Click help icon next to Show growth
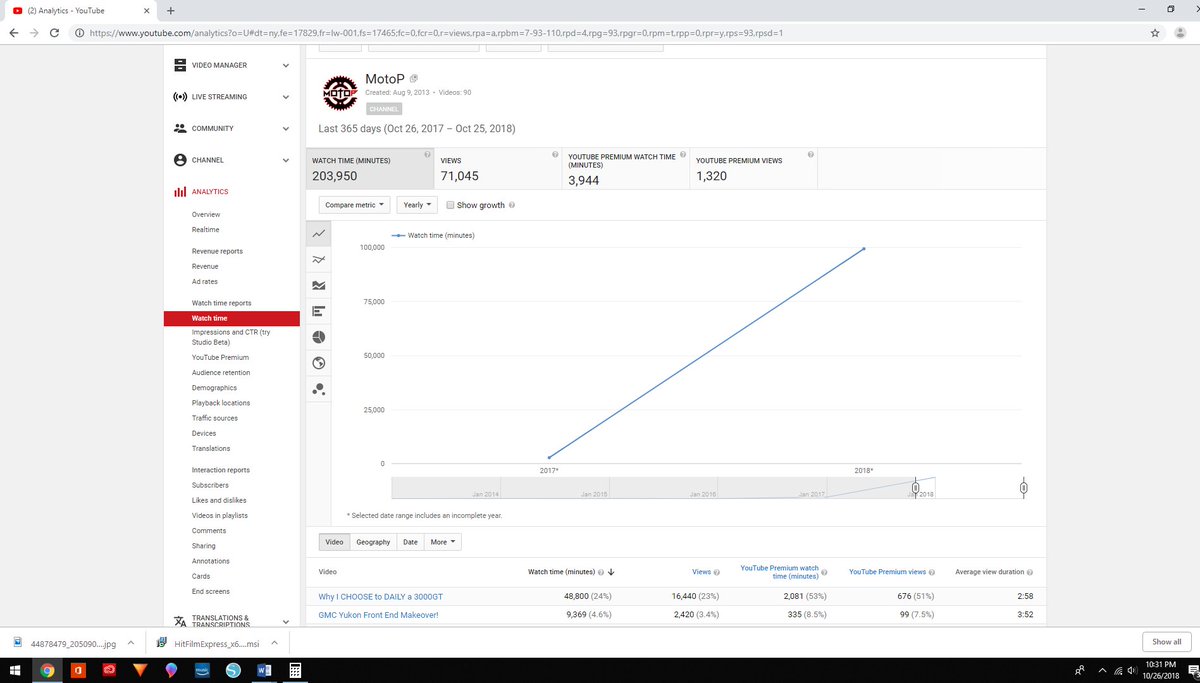 coord(512,205)
